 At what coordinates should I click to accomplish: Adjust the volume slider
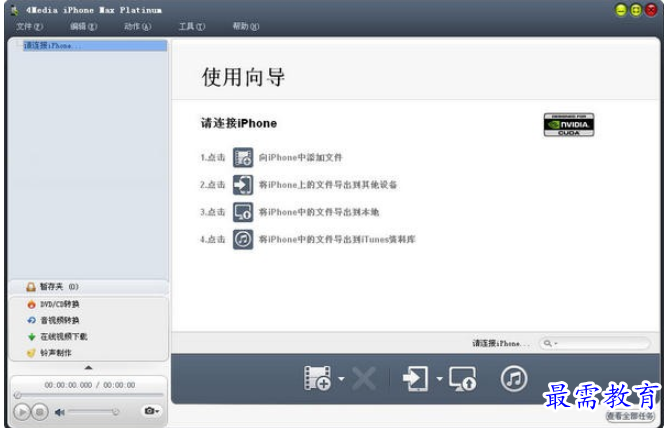[x=94, y=411]
